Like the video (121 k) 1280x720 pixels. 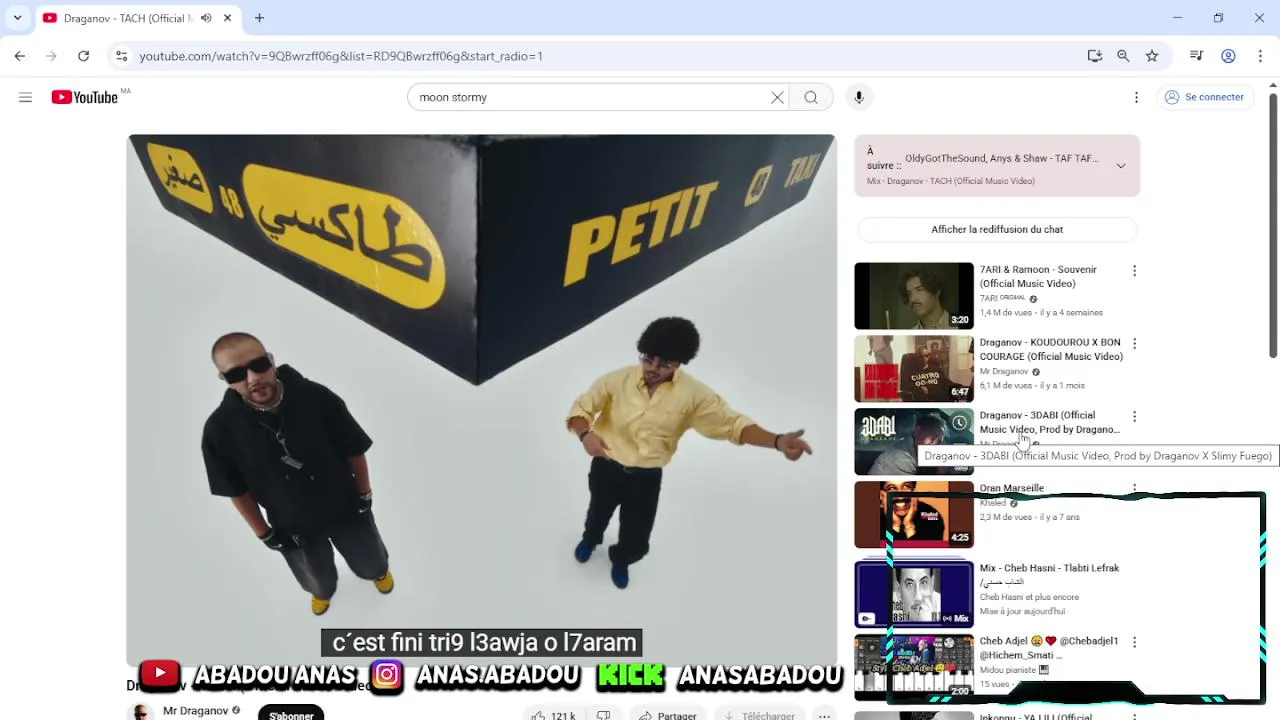click(553, 715)
